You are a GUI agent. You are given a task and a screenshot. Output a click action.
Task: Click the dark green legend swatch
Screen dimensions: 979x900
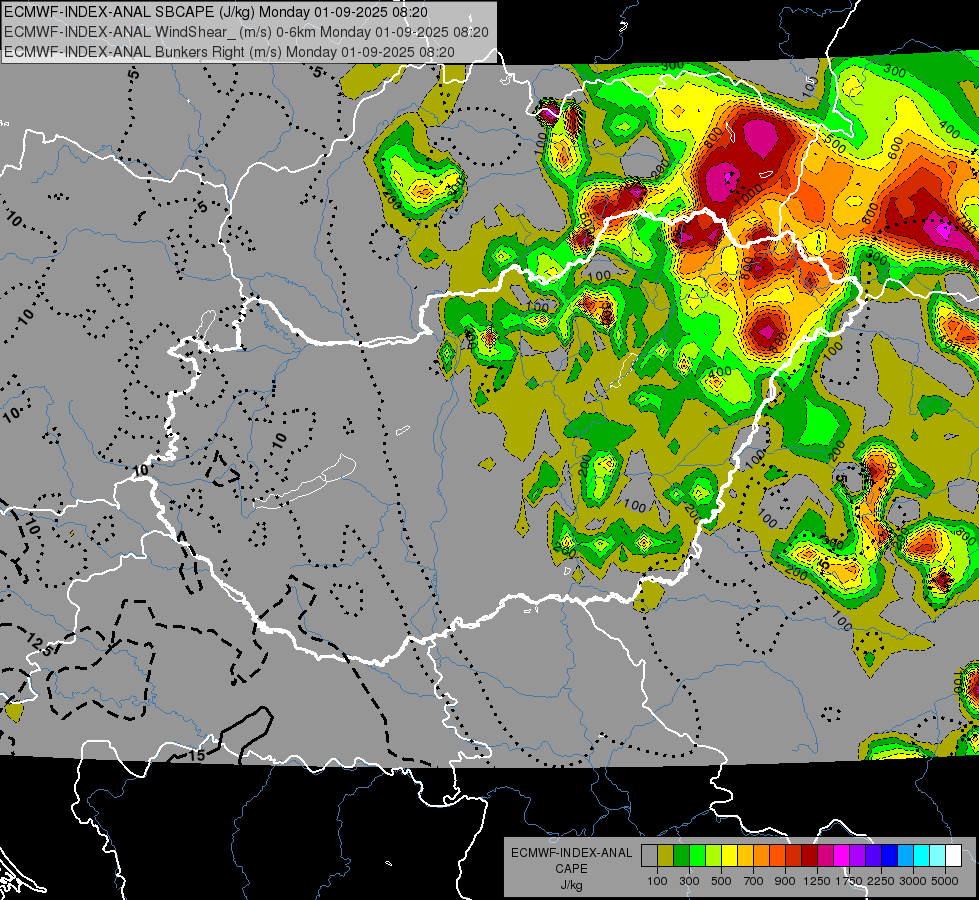tap(681, 856)
